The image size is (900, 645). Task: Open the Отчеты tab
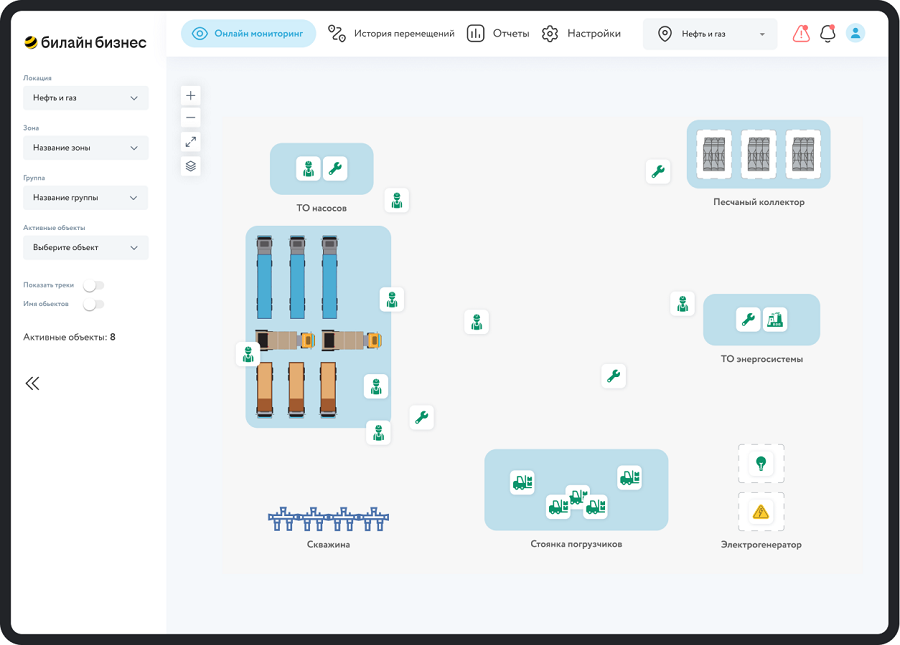[498, 34]
